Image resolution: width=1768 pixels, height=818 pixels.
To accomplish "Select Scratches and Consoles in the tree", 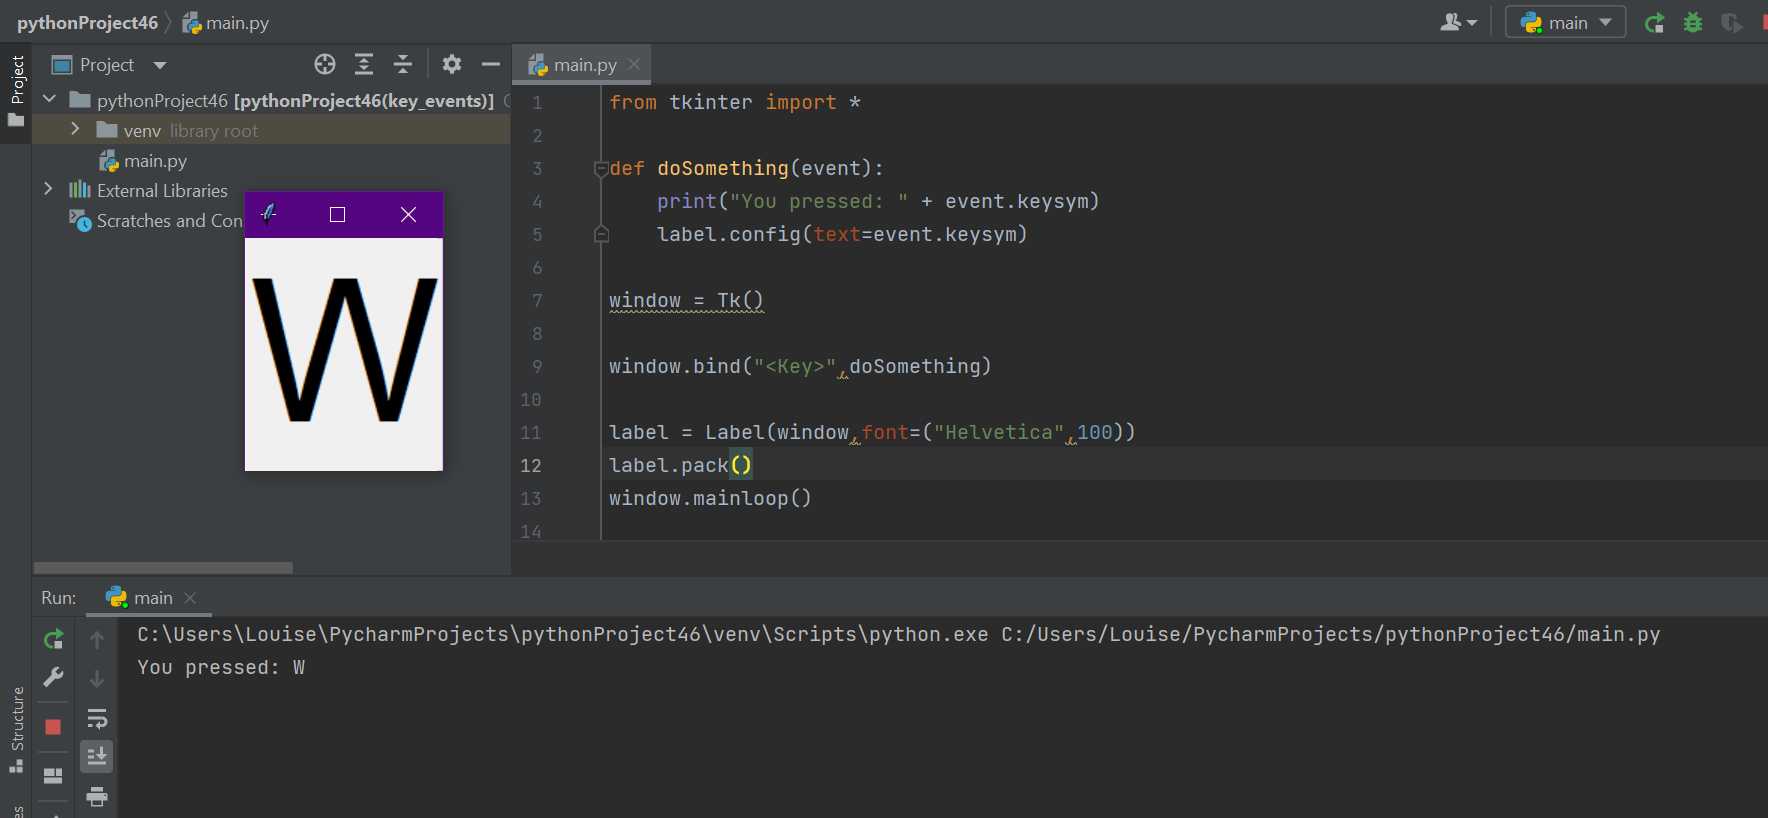I will click(x=155, y=221).
